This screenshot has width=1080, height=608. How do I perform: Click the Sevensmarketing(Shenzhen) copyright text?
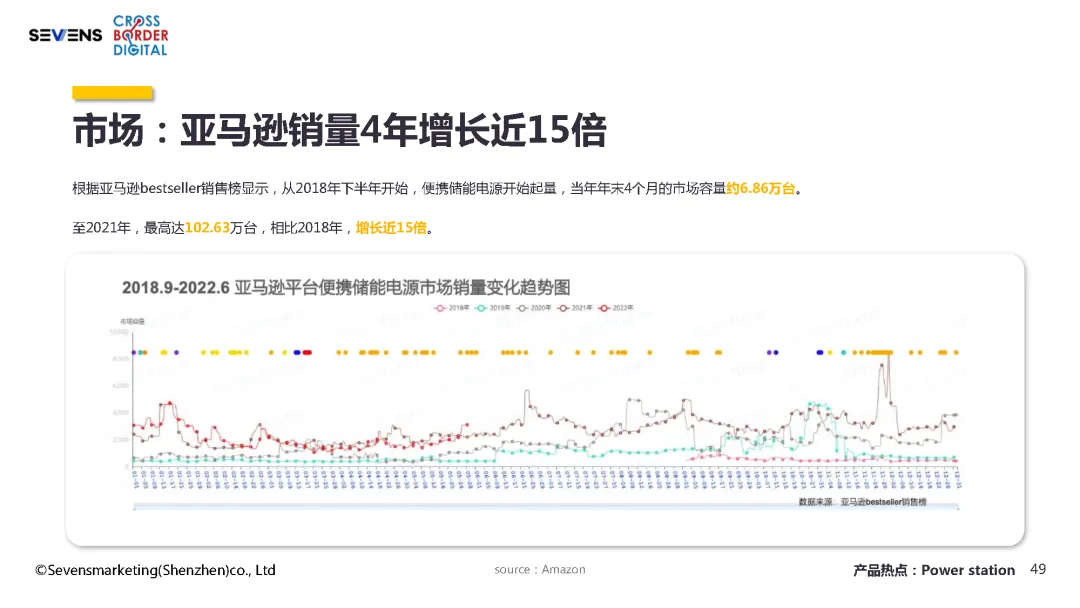click(156, 570)
